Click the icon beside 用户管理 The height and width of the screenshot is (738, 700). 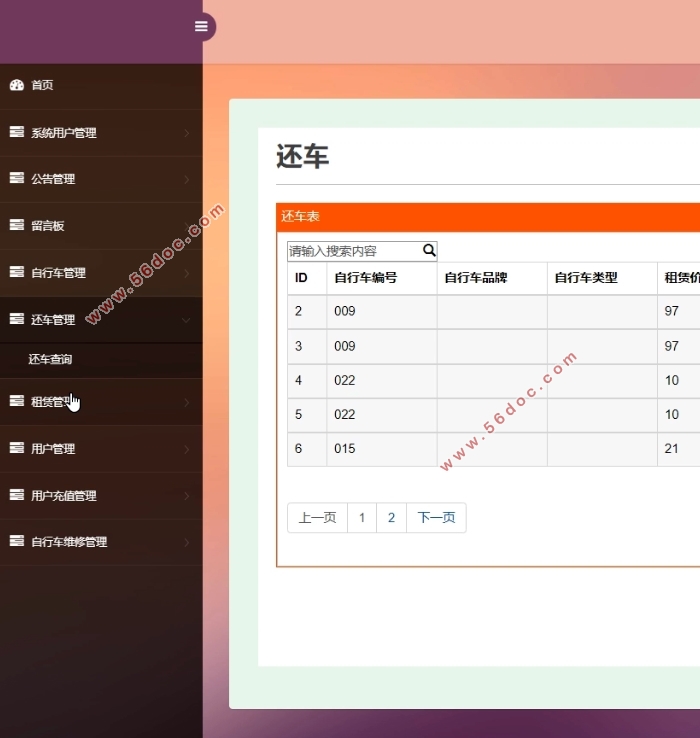[17, 448]
